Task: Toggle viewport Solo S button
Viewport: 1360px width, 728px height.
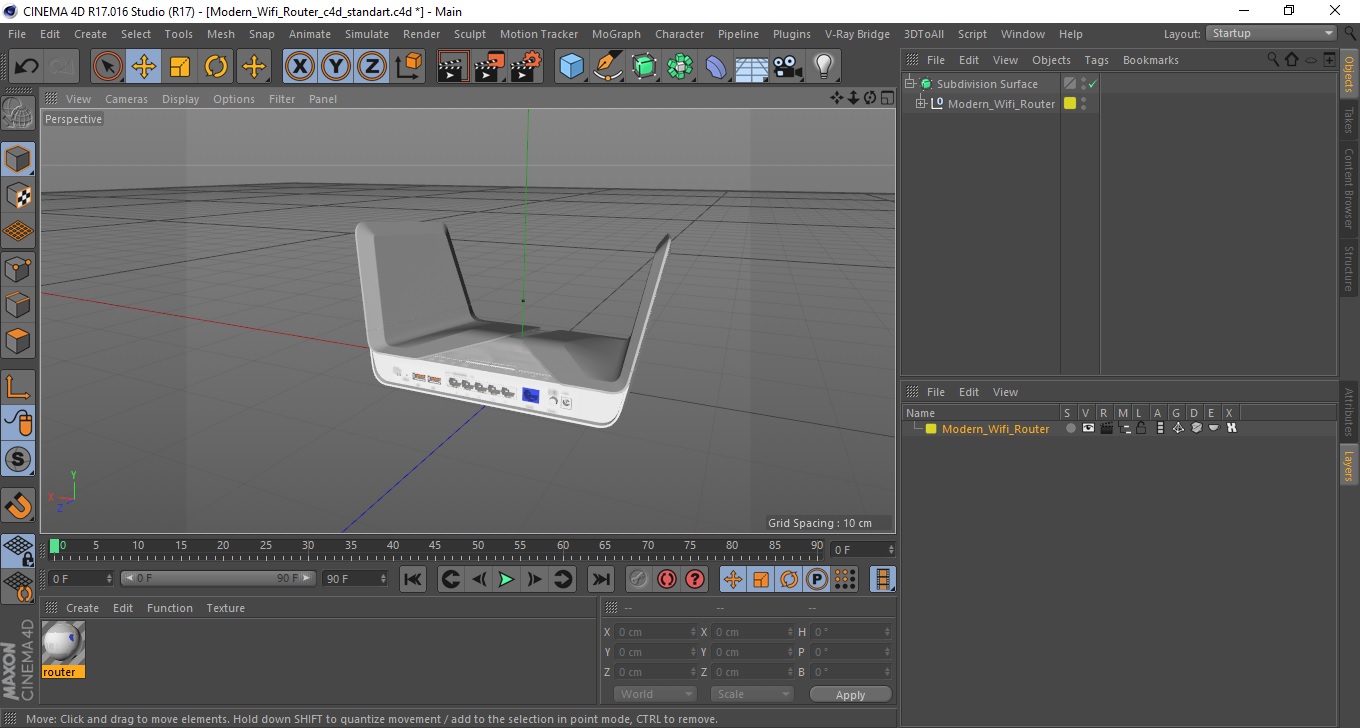Action: click(18, 460)
